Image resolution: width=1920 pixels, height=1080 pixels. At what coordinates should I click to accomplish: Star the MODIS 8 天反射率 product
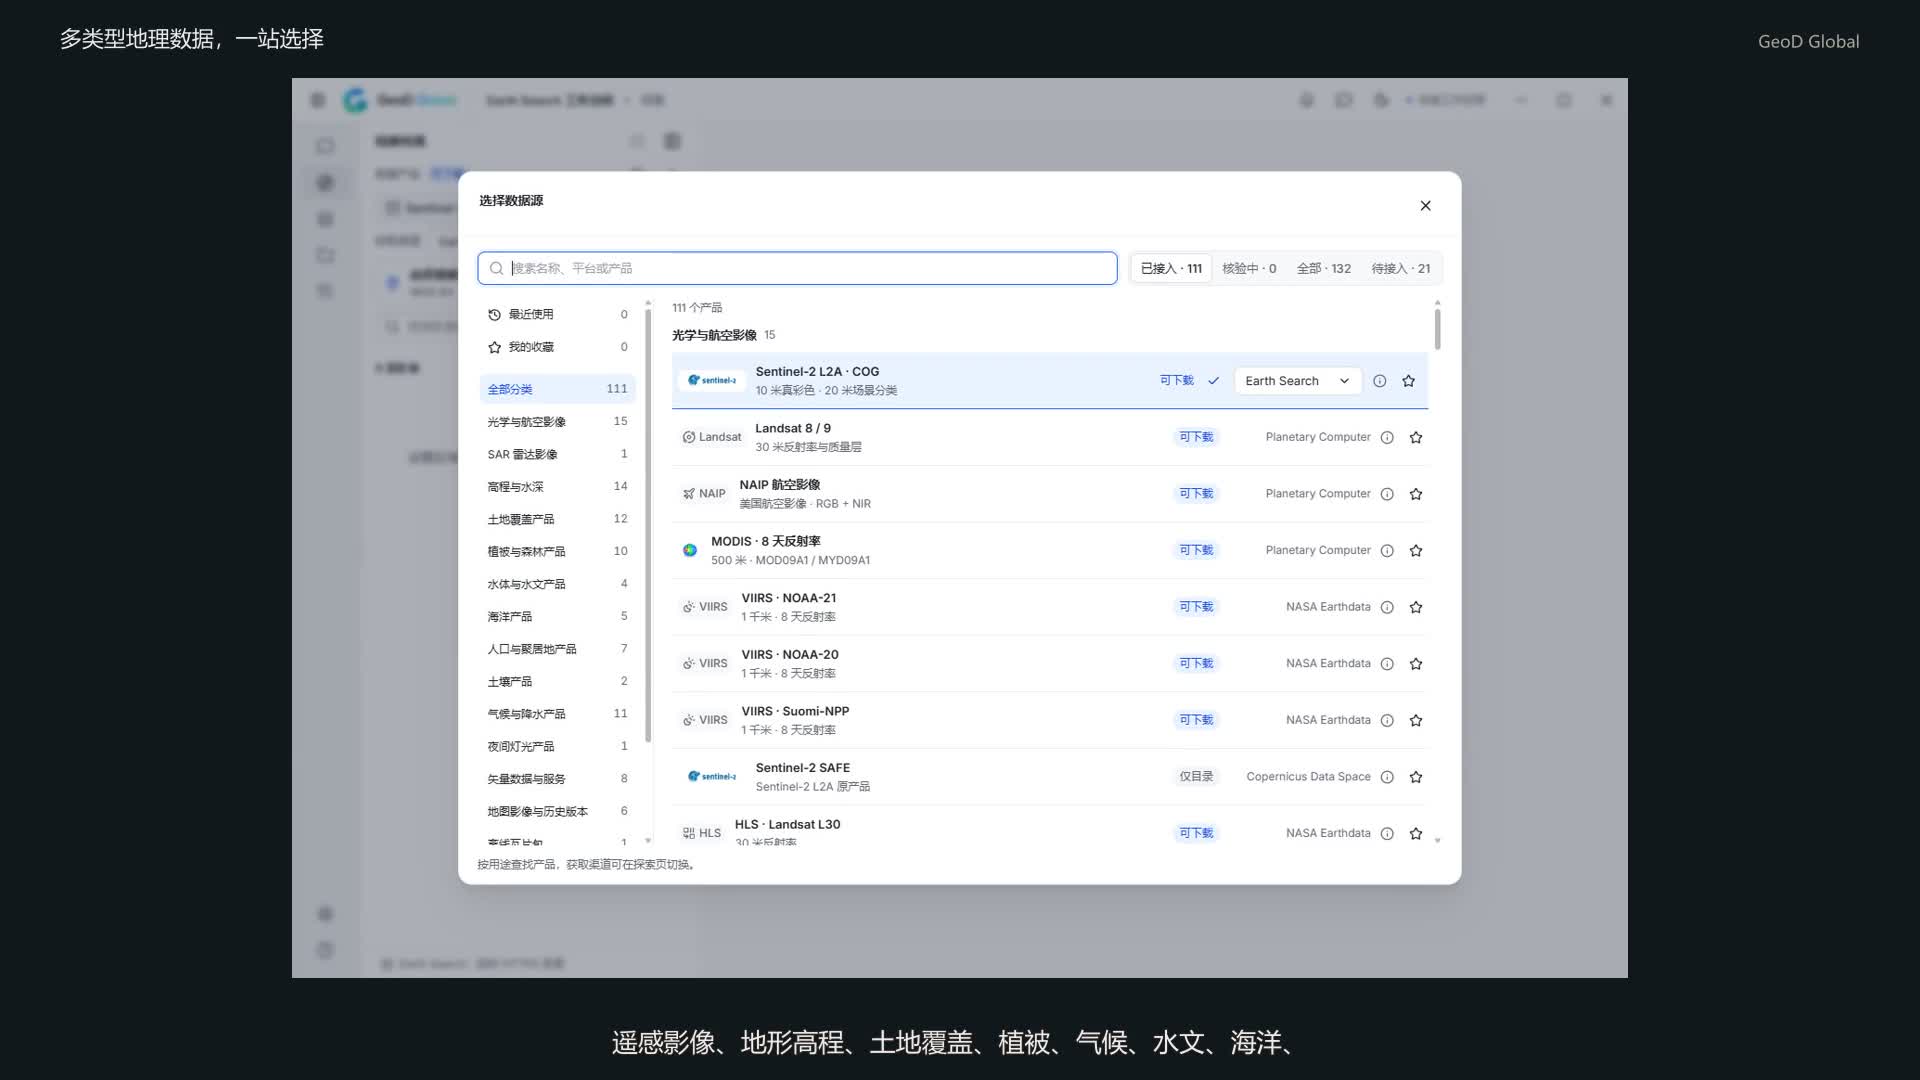click(1415, 551)
